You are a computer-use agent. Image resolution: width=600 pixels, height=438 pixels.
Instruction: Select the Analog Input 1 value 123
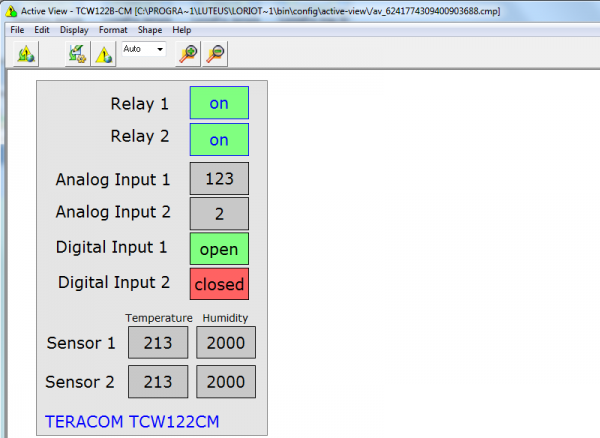219,179
